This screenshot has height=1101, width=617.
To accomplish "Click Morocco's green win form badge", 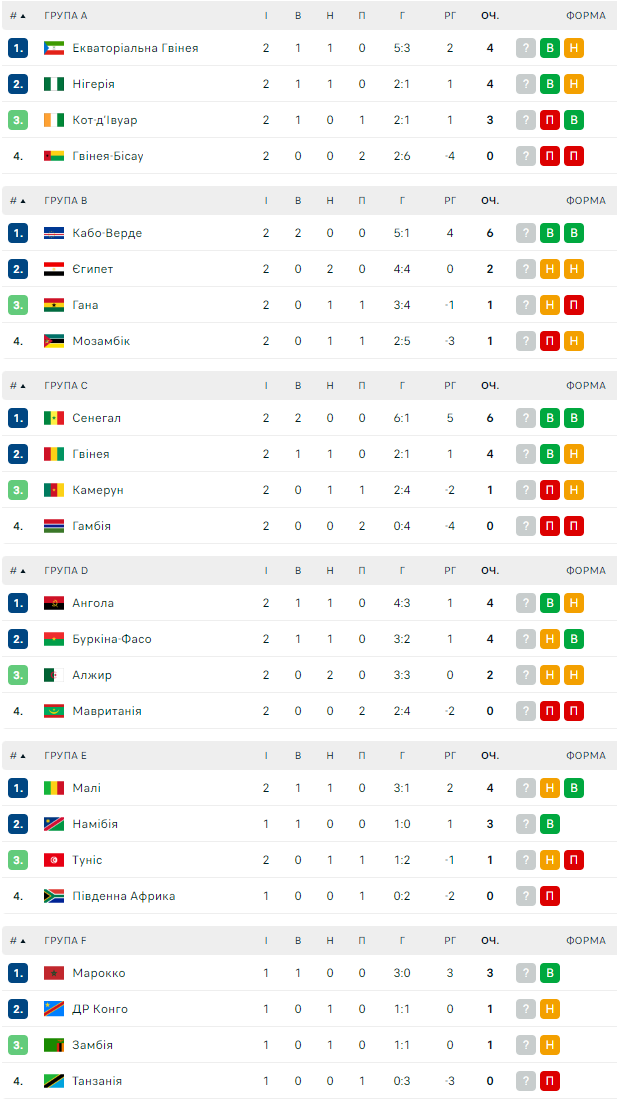I will tap(549, 973).
